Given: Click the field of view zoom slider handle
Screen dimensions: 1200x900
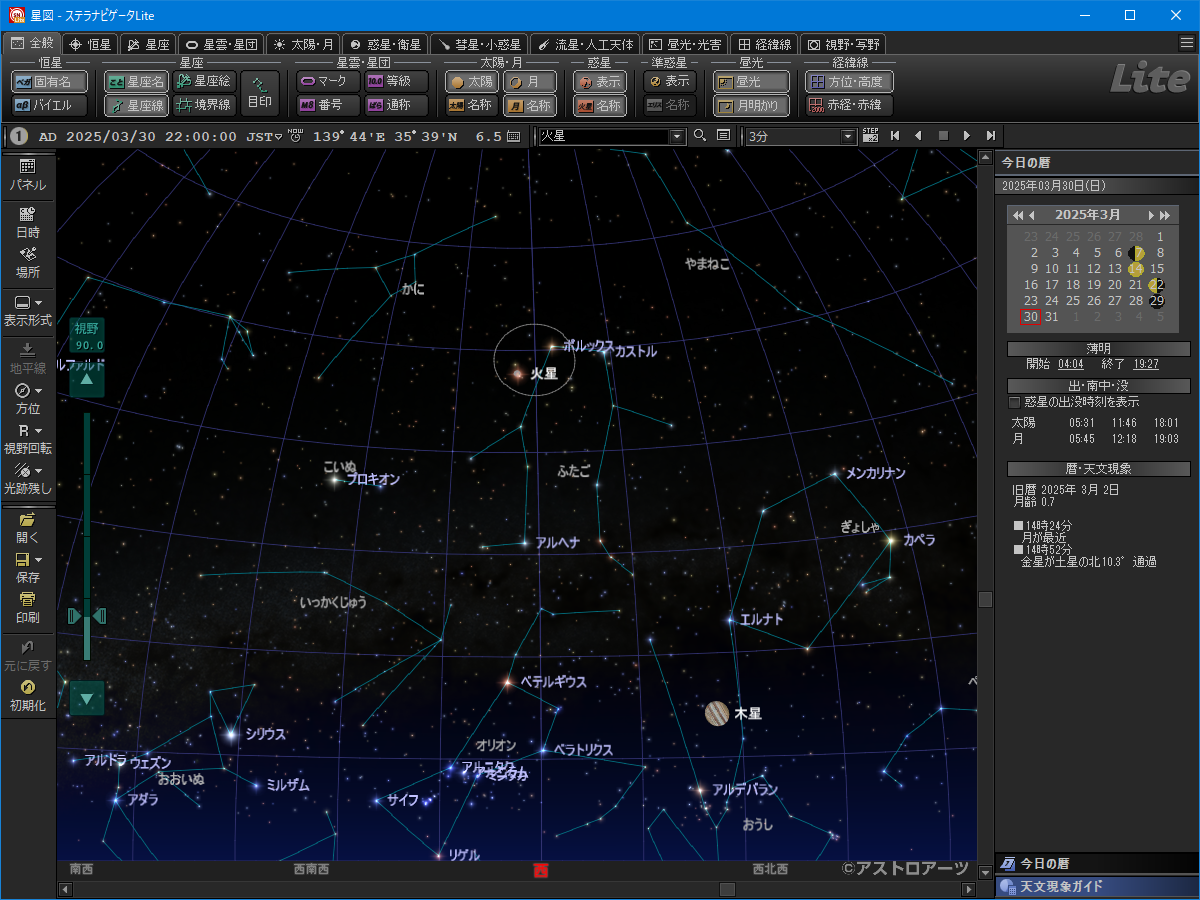Looking at the screenshot, I should [87, 616].
